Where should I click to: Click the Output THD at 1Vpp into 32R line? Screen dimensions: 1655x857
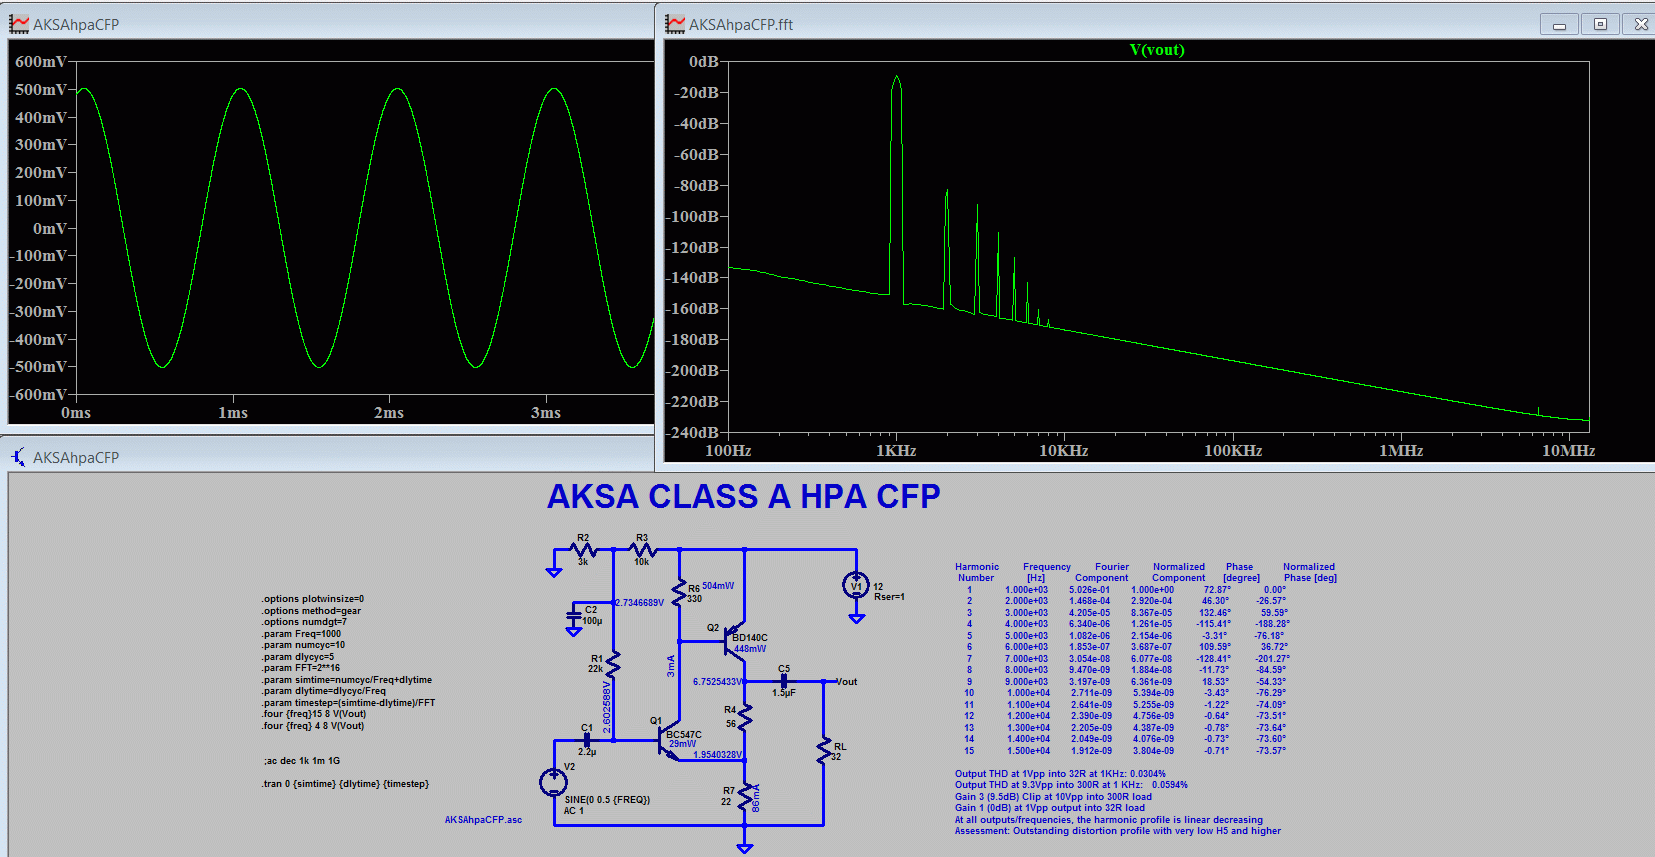(x=1060, y=774)
